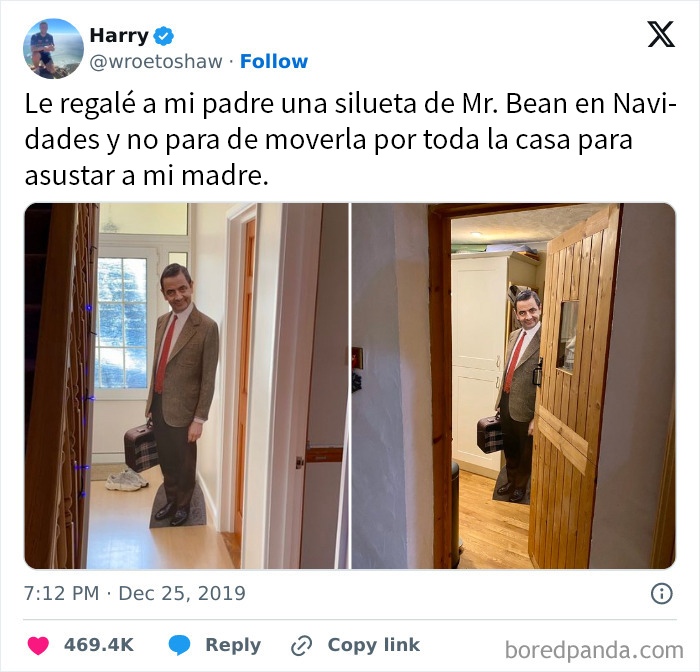Click the Copy link text
Viewport: 700px width, 672px height.
[374, 645]
